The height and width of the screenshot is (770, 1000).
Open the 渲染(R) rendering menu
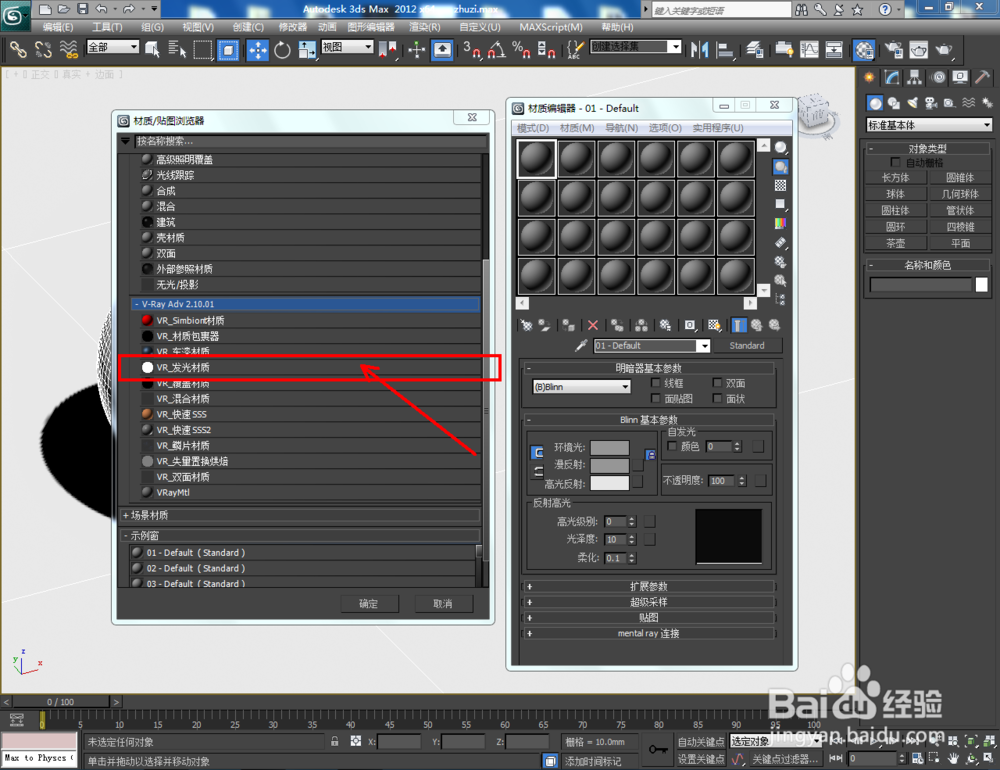[x=424, y=27]
